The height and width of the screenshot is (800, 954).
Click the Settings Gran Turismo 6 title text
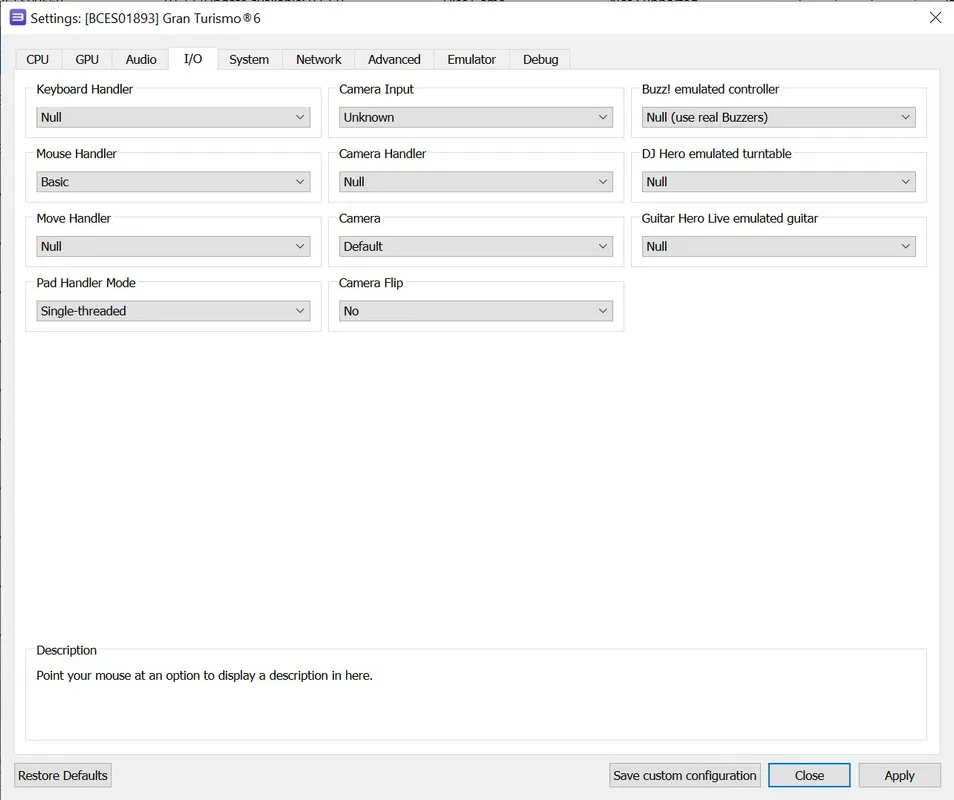pos(145,18)
